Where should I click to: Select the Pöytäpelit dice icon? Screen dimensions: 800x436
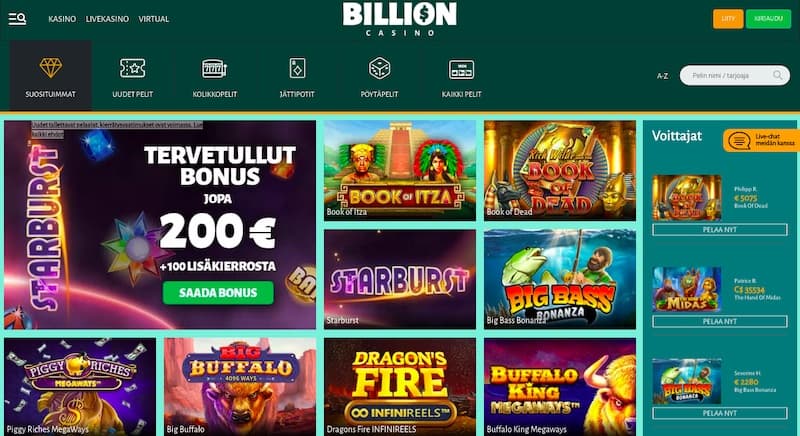379,68
